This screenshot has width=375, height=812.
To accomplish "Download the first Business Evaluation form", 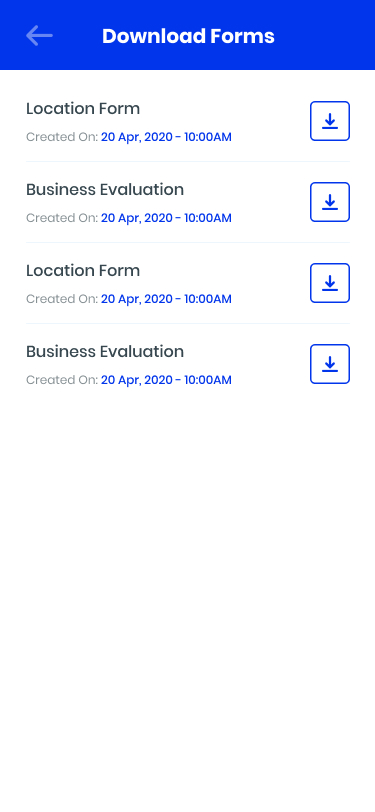I will [x=330, y=202].
